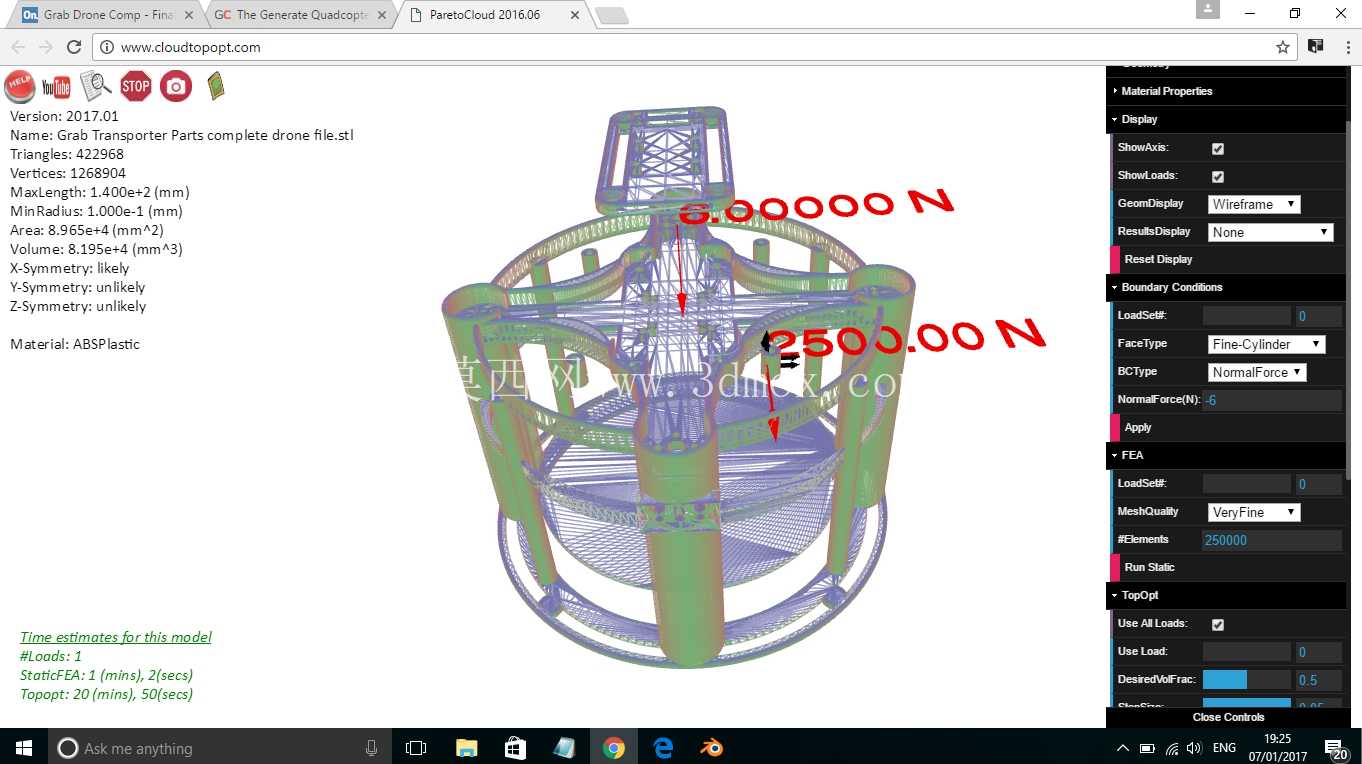The height and width of the screenshot is (764, 1362).
Task: Open Task View on the taskbar
Action: 416,747
